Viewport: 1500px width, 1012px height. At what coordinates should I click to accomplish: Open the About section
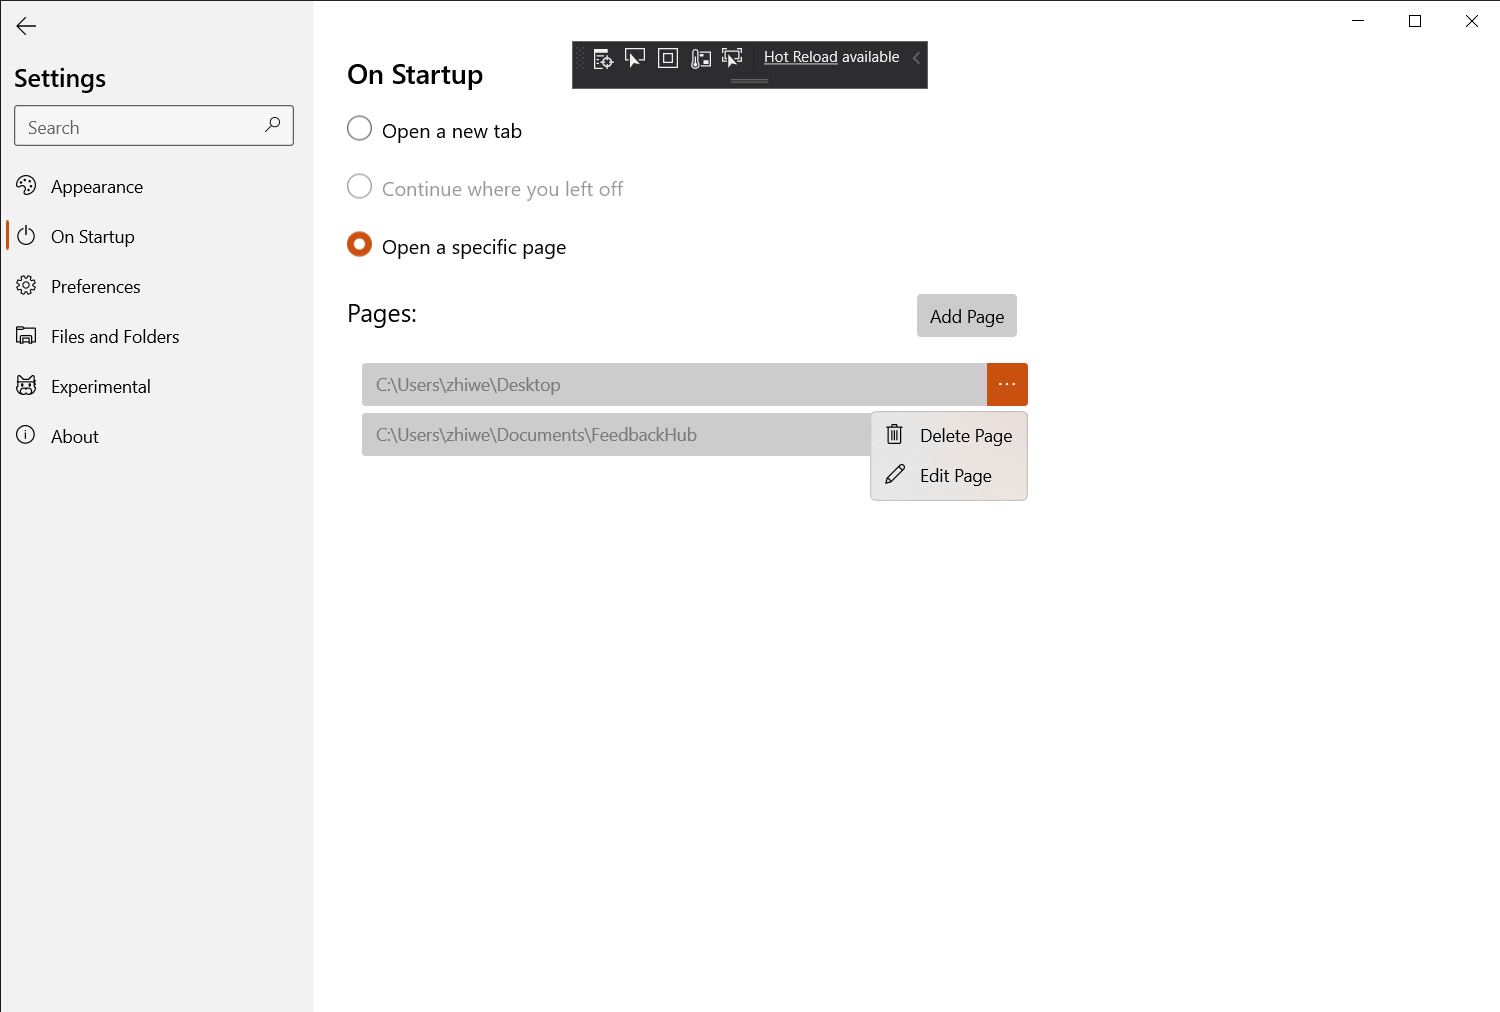pos(157,436)
